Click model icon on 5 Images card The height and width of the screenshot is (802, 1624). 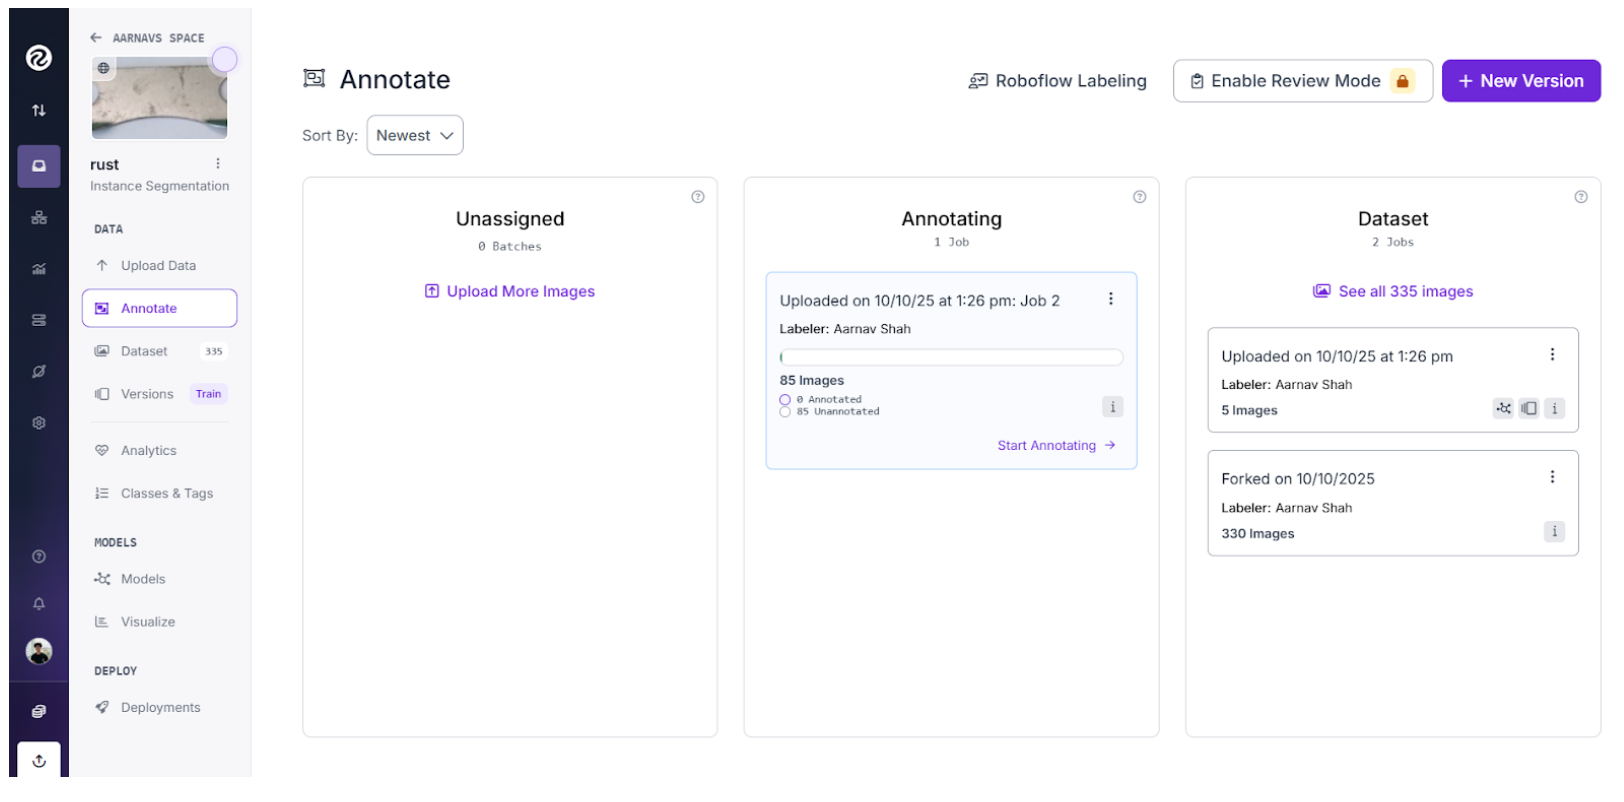click(x=1503, y=409)
